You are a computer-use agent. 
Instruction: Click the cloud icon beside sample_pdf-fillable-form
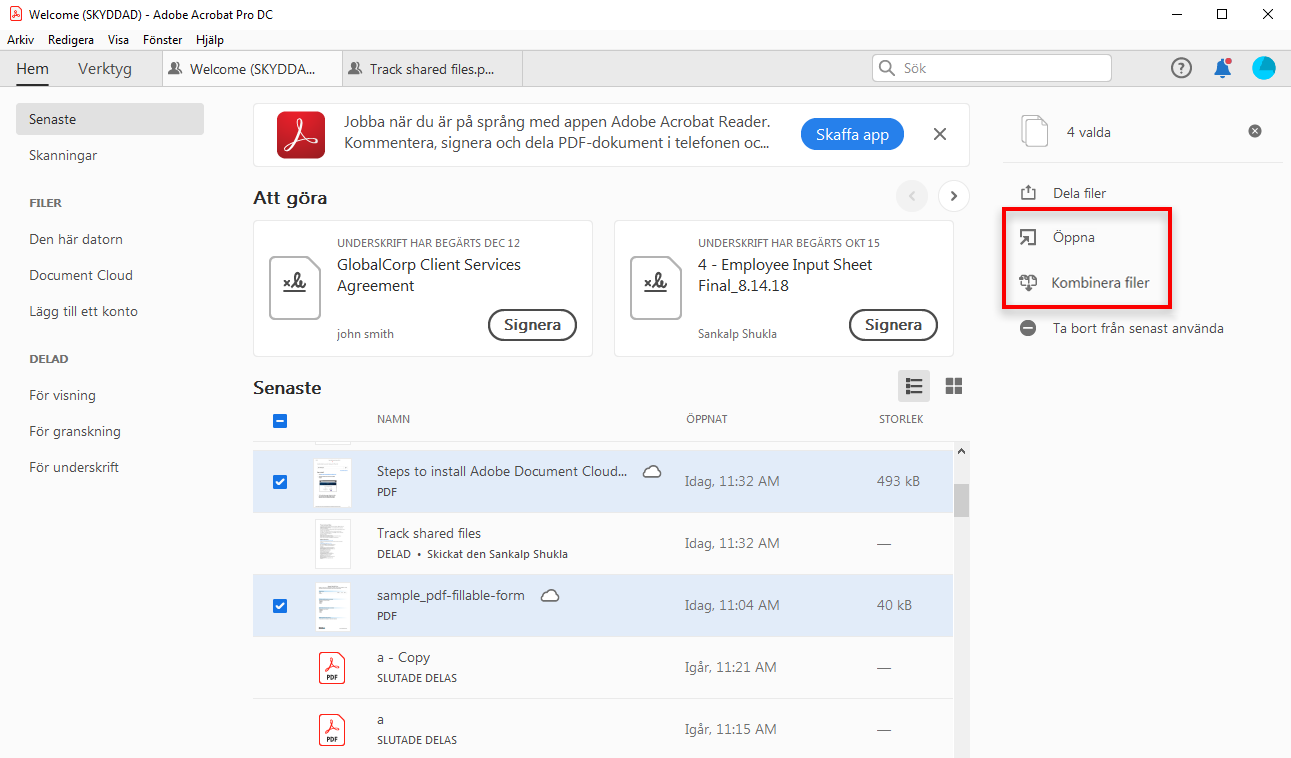pyautogui.click(x=550, y=596)
